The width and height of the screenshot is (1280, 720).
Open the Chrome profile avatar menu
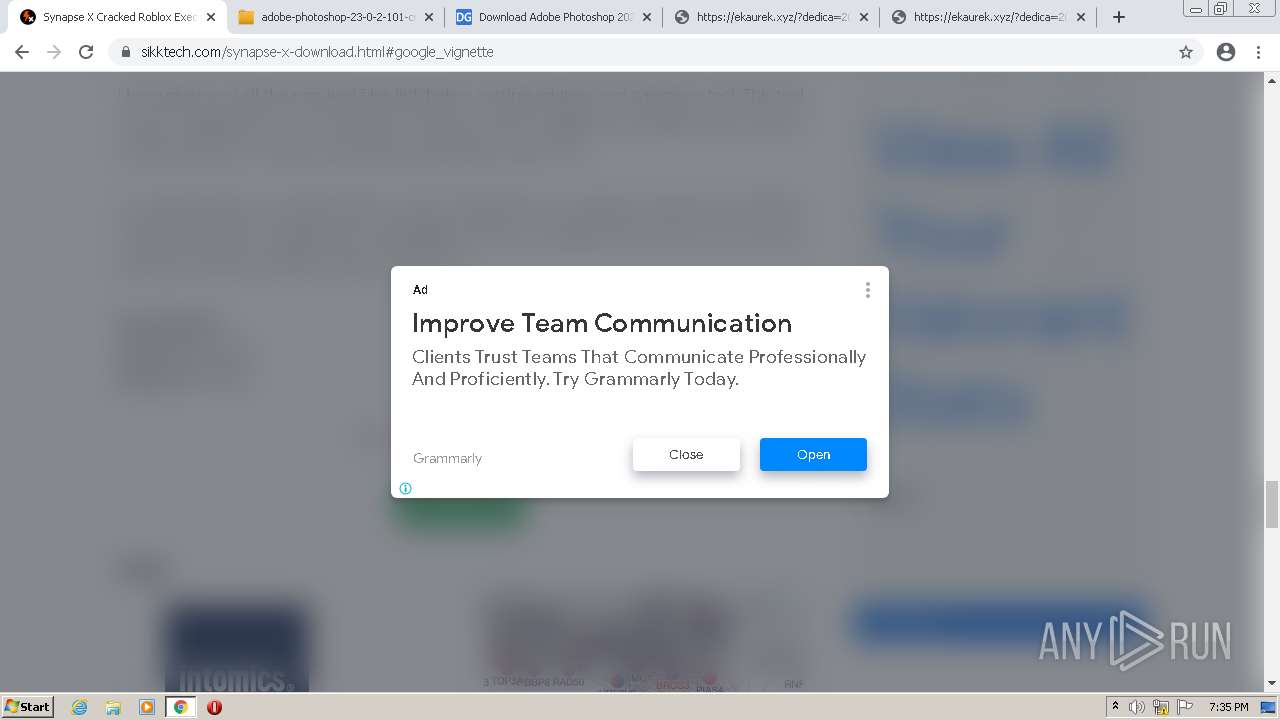1226,52
